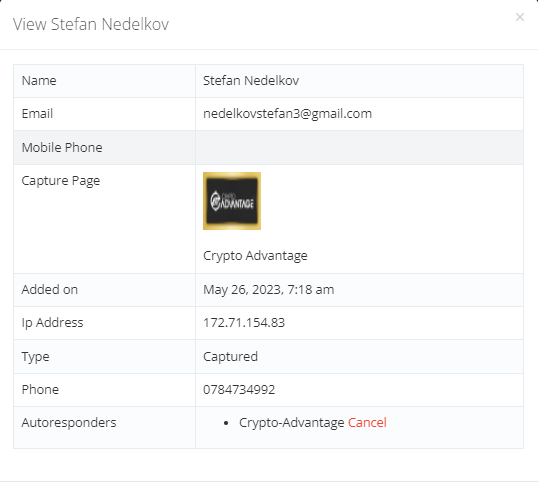Click the Captured type value

point(230,357)
